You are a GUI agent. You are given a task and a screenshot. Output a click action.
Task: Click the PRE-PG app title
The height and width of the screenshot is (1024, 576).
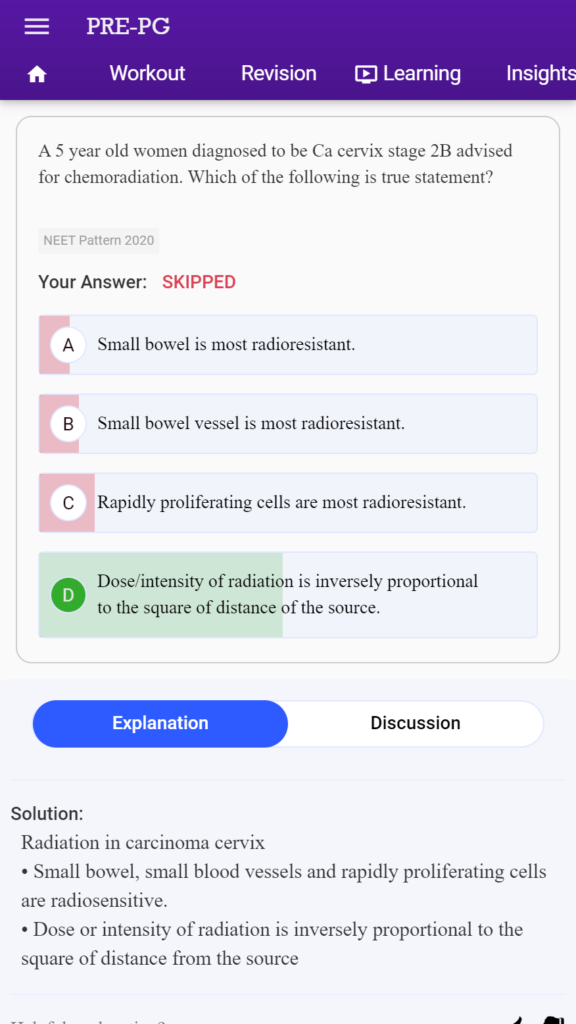tap(128, 26)
